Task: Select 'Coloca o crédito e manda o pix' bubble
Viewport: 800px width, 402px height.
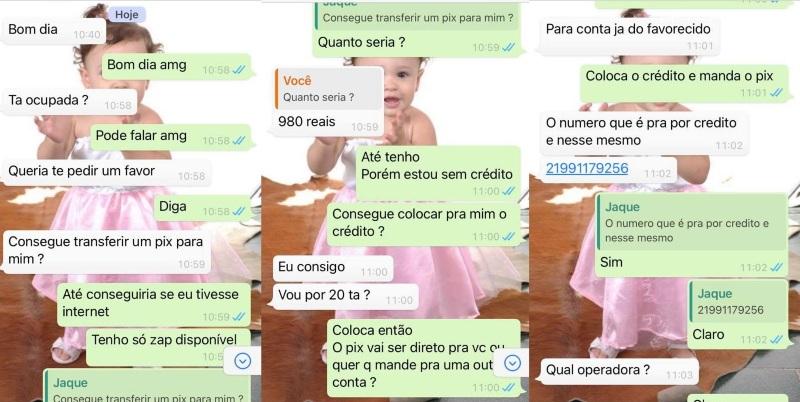Action: [x=686, y=83]
